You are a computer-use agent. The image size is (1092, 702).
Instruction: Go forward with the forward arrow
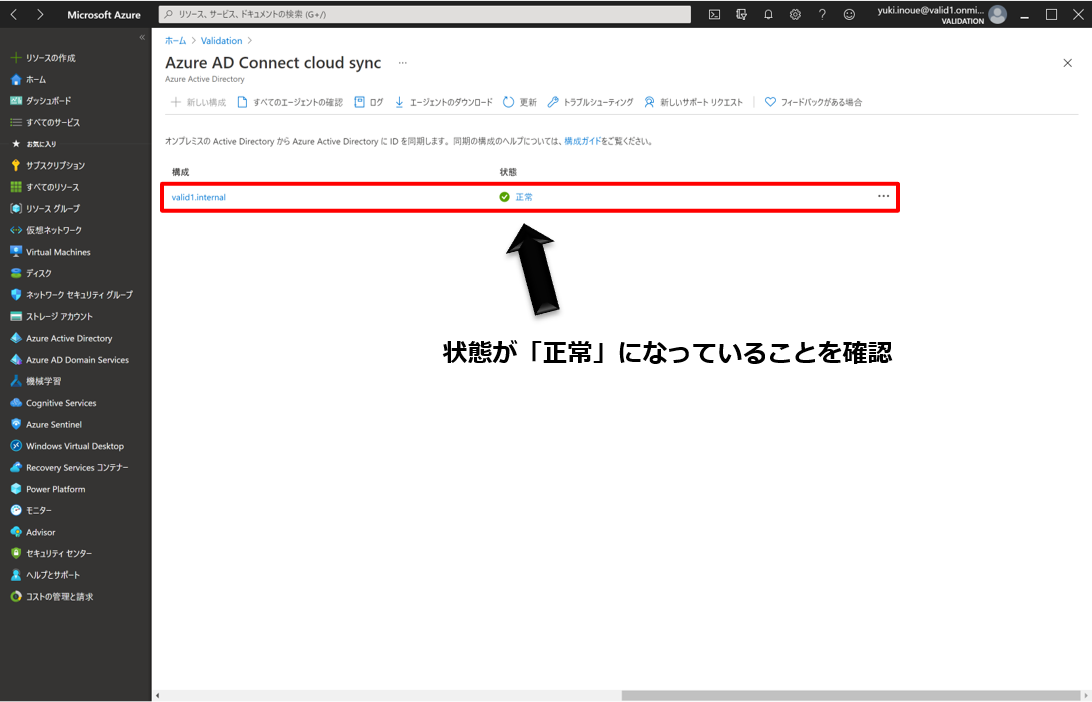coord(40,14)
